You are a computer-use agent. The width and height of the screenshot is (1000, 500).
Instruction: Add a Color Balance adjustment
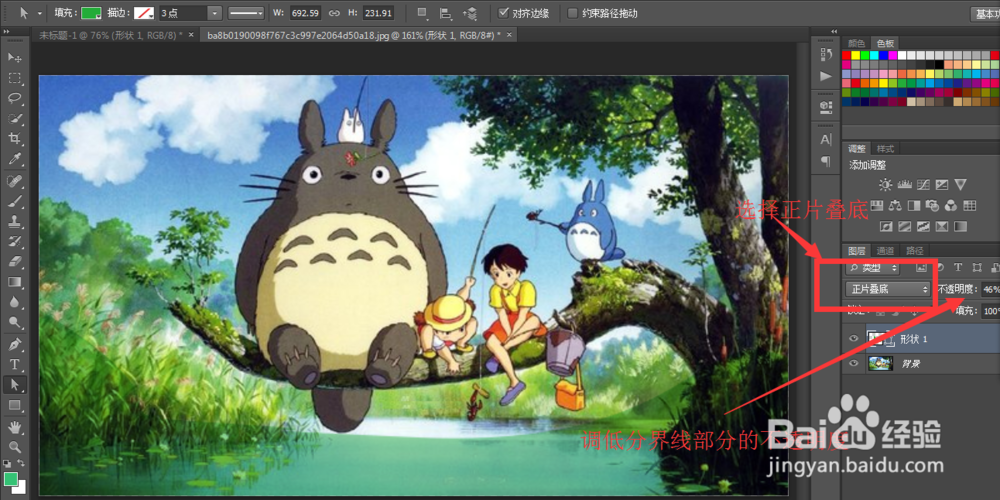point(895,205)
